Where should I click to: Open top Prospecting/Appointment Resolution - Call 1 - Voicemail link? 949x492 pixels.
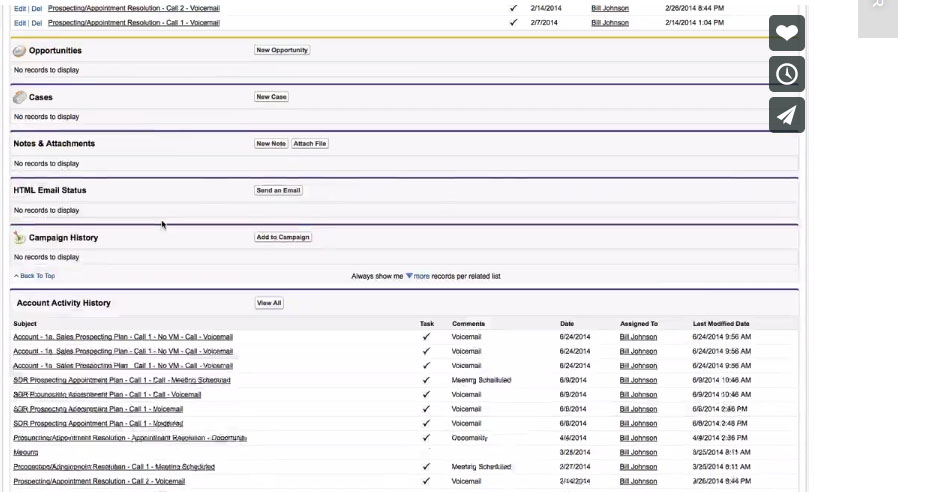coord(134,23)
